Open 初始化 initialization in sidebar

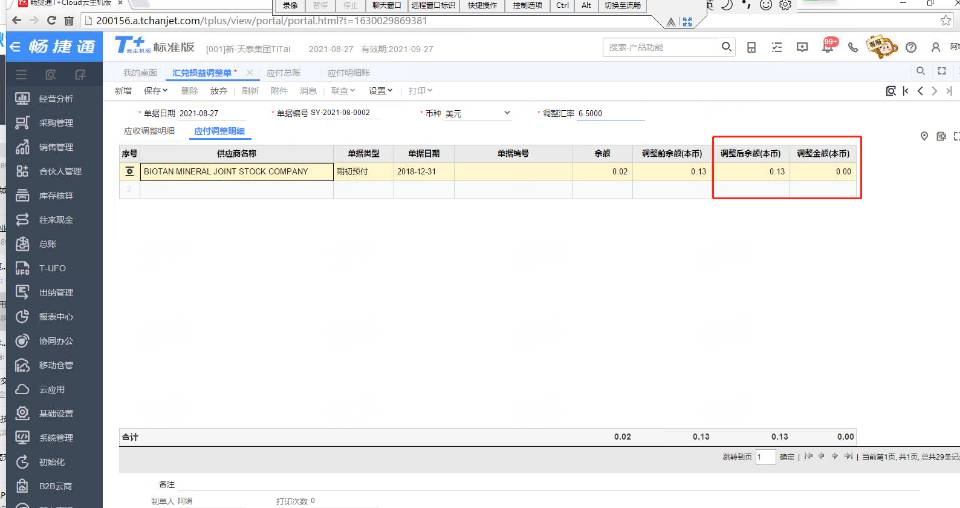tap(51, 462)
